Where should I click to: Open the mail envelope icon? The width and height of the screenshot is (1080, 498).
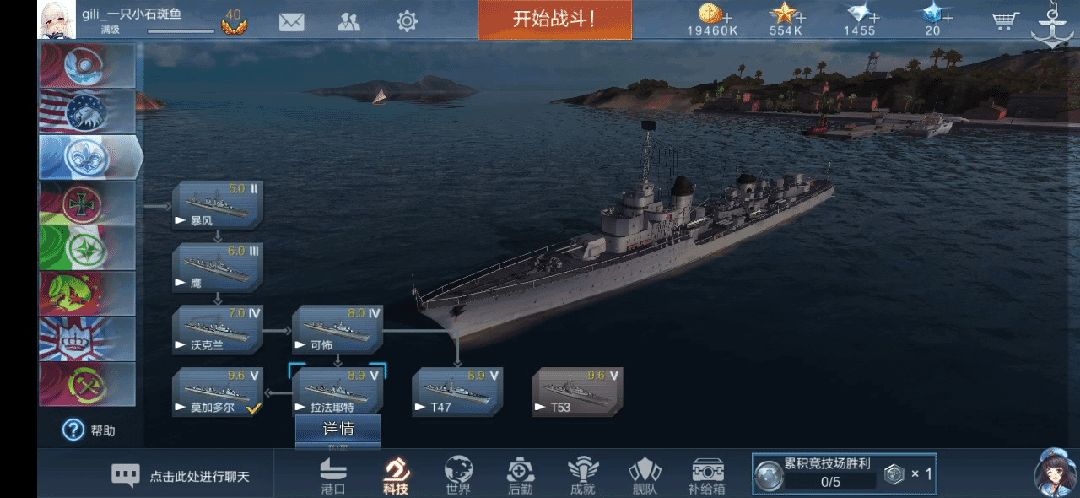pos(291,22)
